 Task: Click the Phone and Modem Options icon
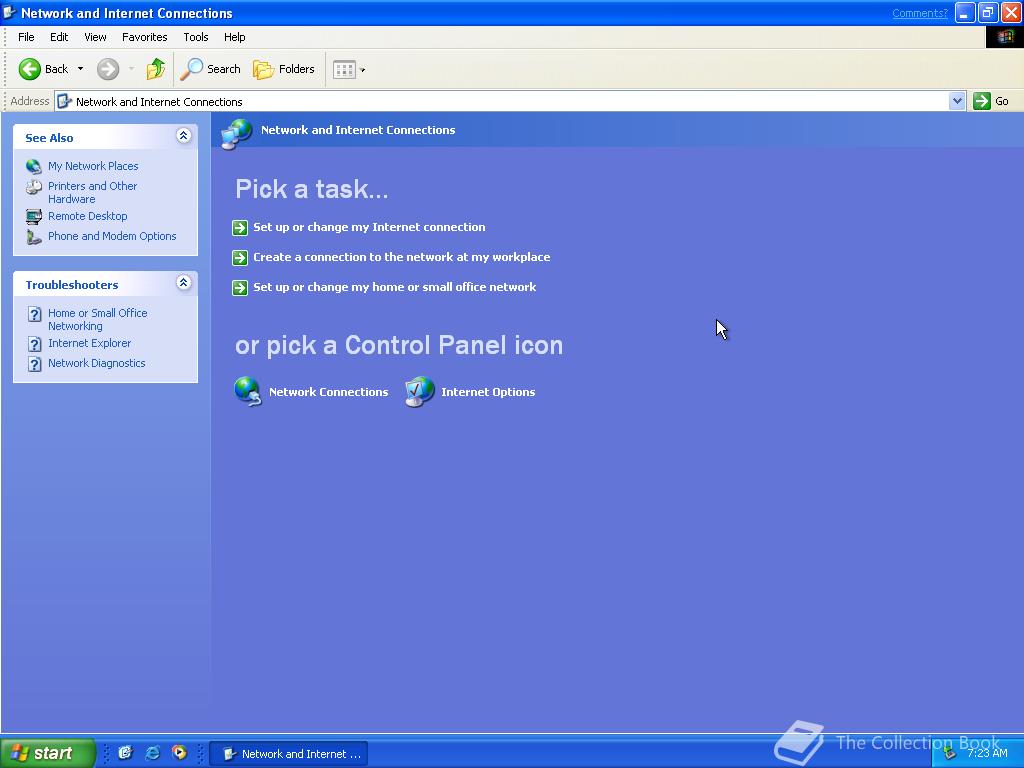point(34,236)
